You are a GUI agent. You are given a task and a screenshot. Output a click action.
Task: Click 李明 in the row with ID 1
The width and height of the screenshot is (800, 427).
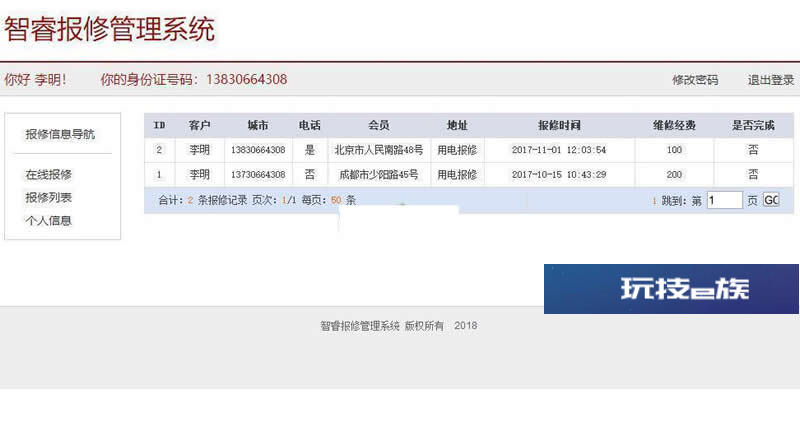tap(199, 174)
